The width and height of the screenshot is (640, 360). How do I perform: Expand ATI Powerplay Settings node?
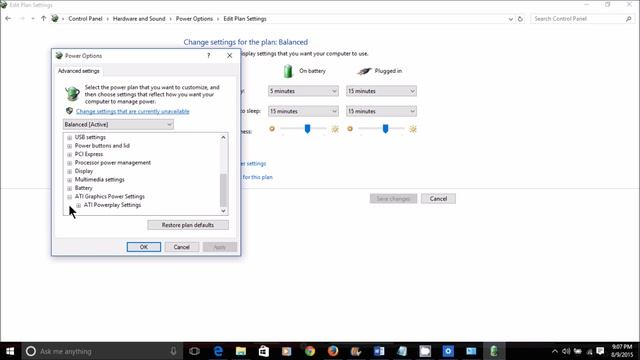click(78, 205)
